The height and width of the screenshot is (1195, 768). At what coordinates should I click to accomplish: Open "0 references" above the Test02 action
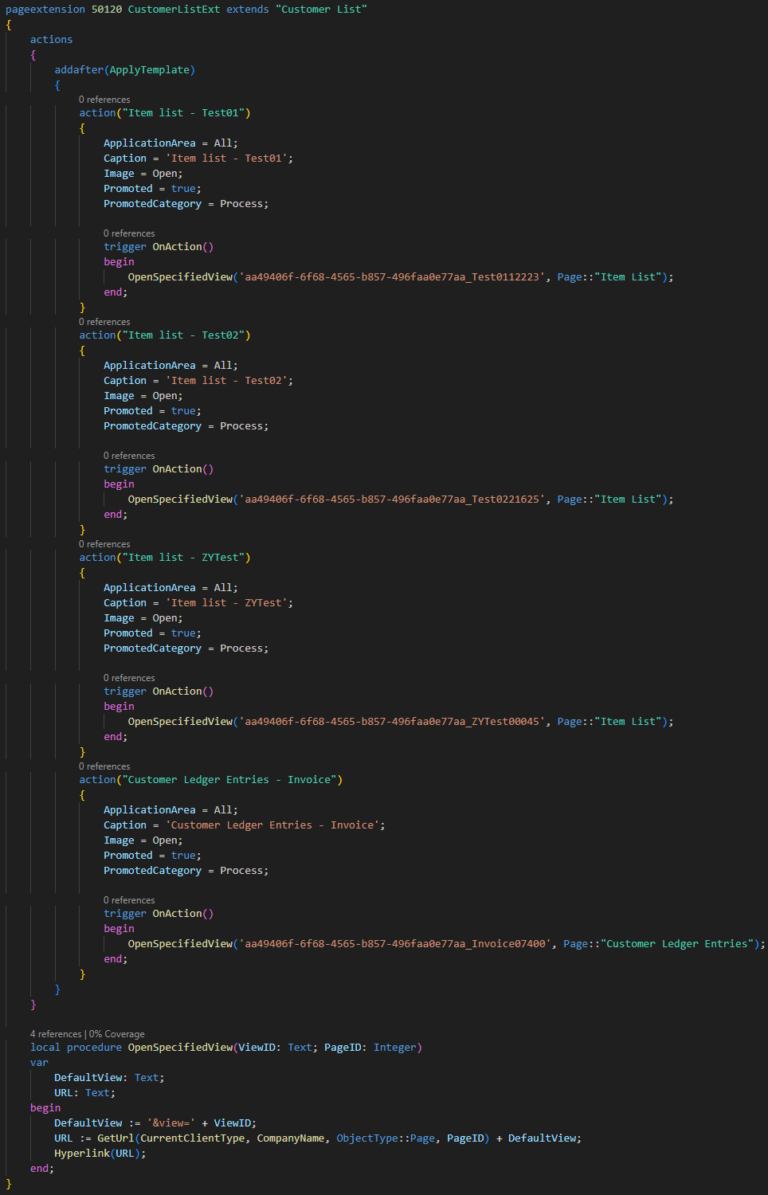tap(105, 322)
